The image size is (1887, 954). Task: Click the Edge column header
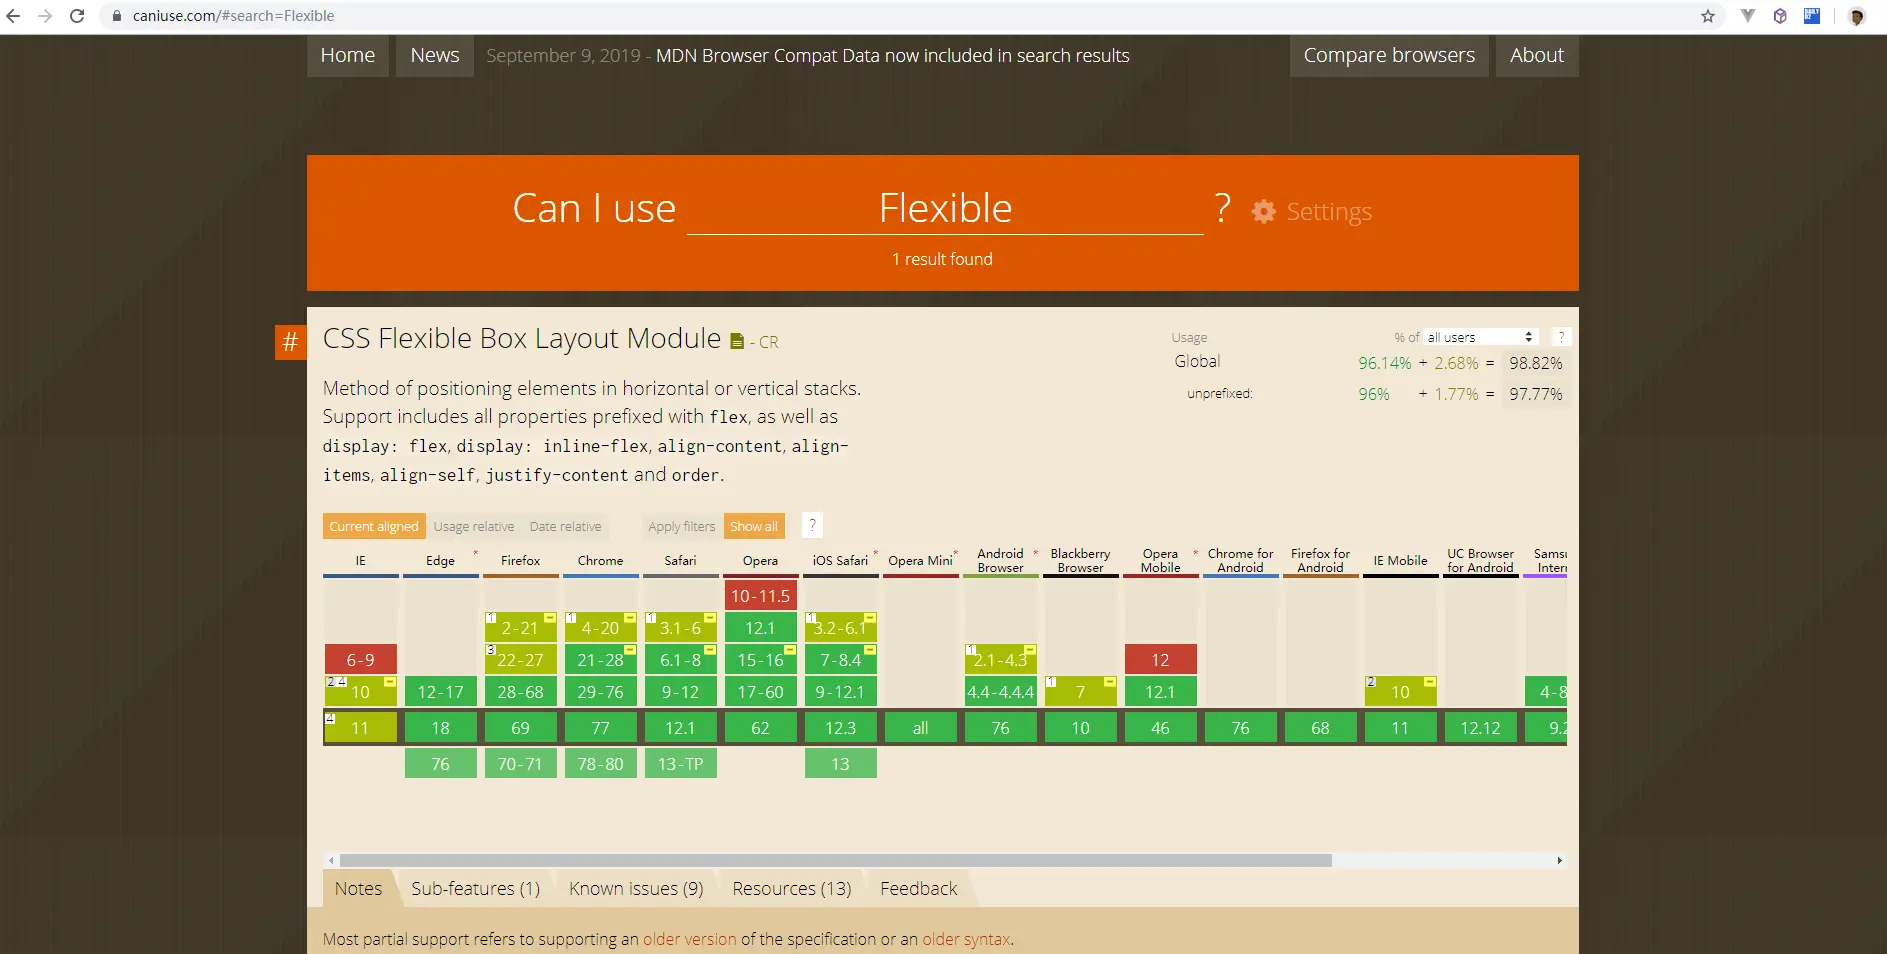(x=441, y=561)
